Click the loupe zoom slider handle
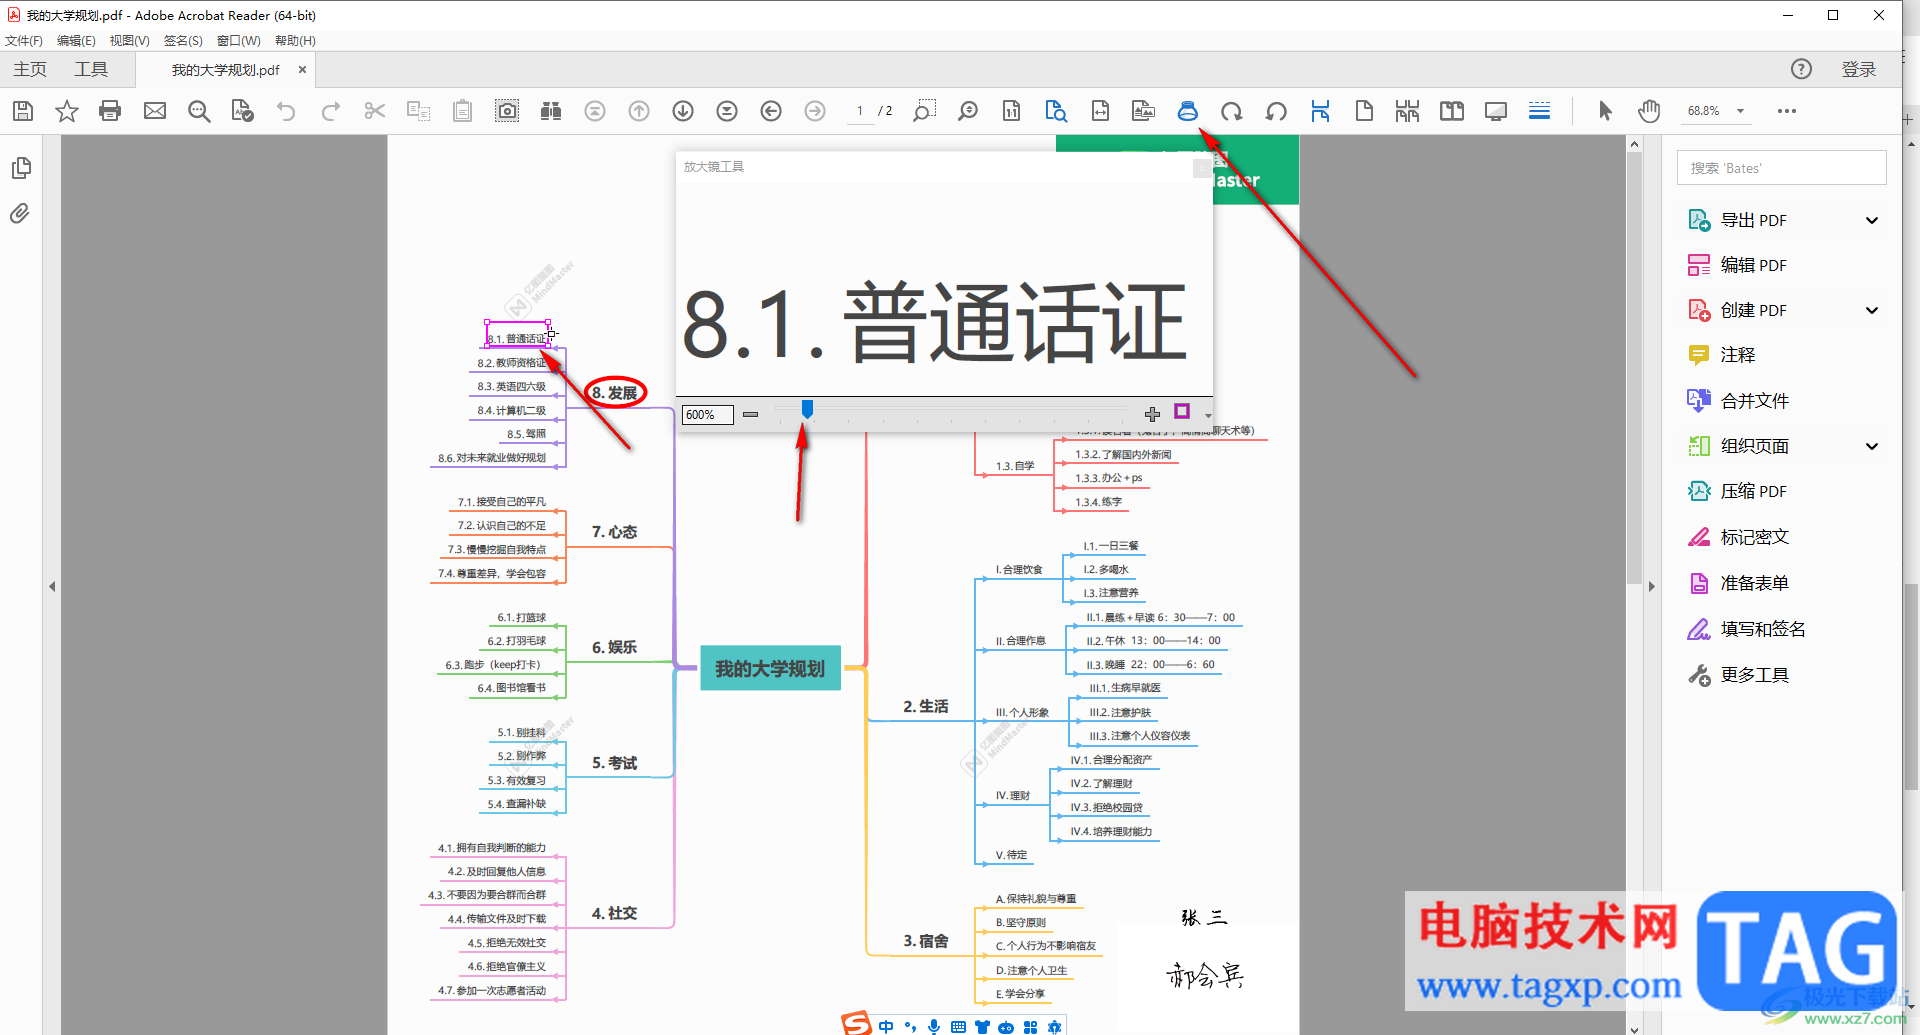Screen dimensions: 1920x1035 tap(807, 409)
